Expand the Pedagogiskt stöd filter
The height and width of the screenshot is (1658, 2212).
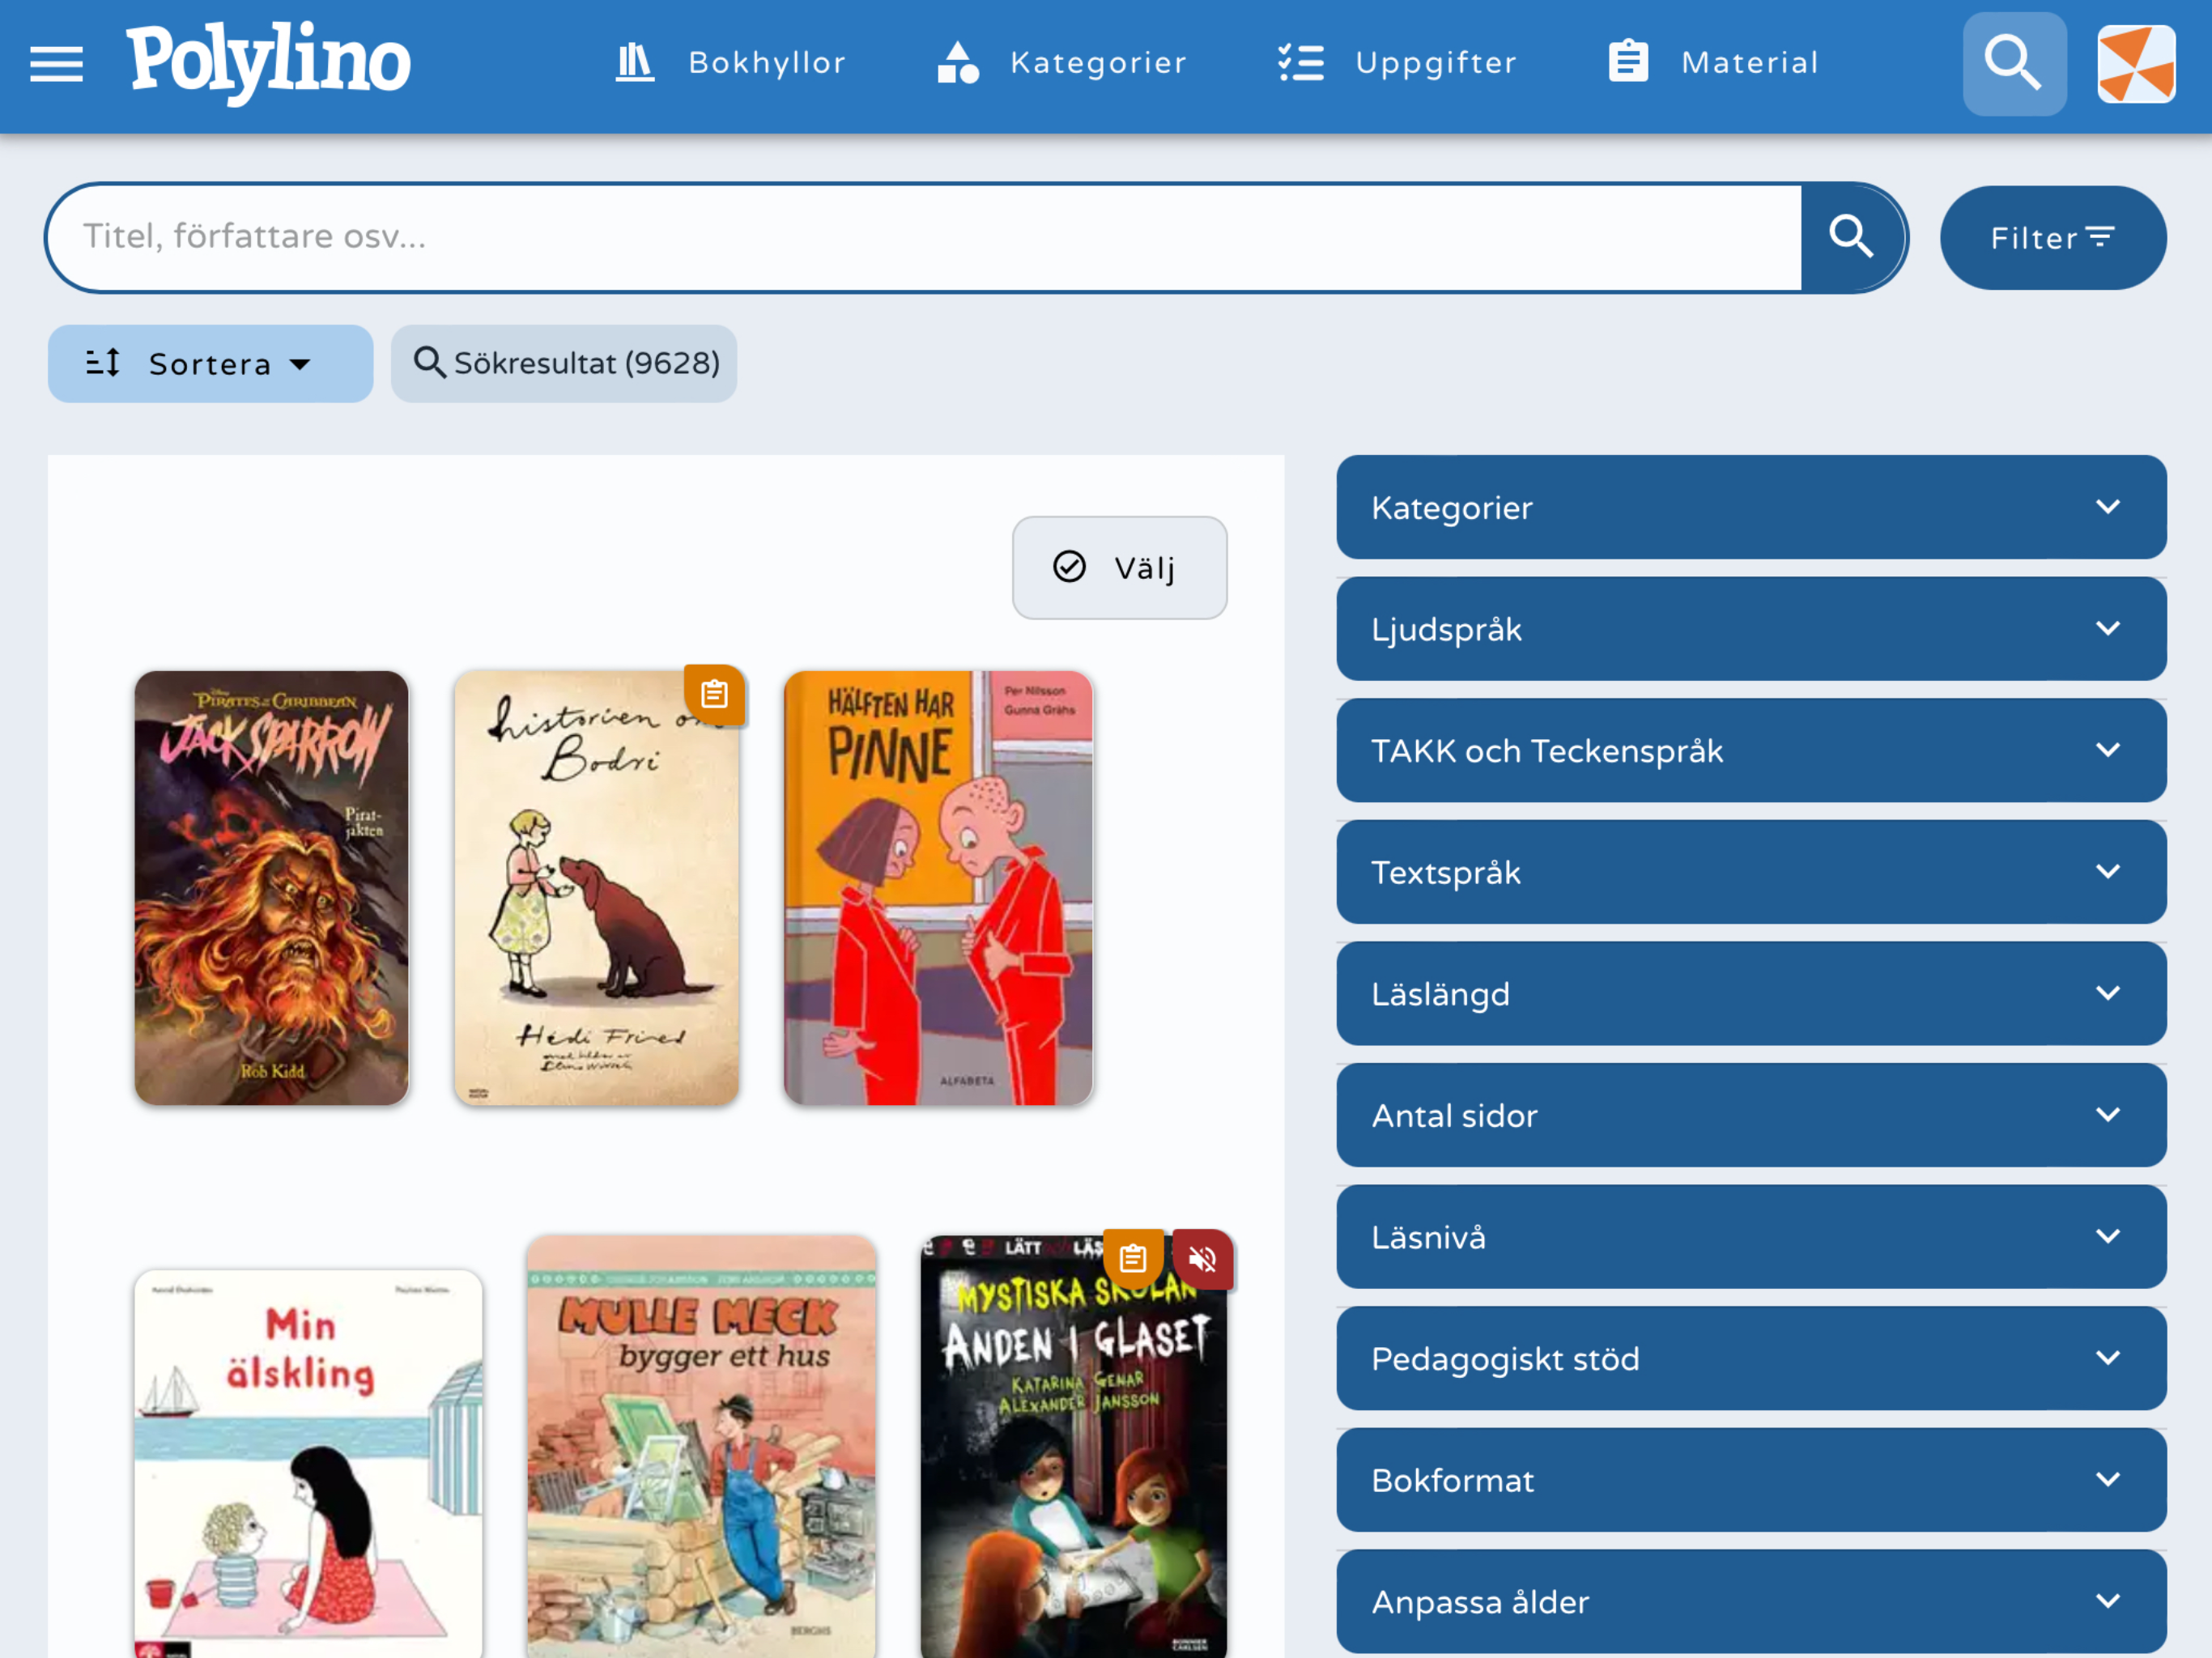coord(1751,1359)
